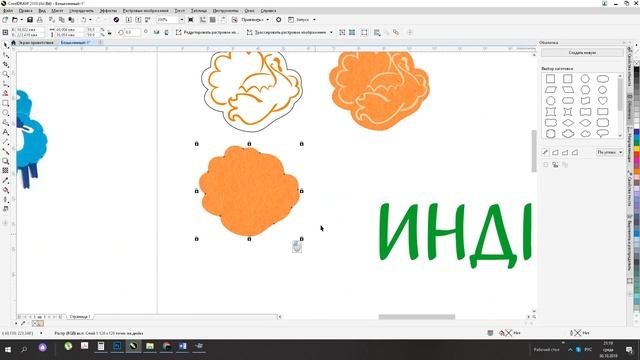Select the Страница 1 page tab
The width and height of the screenshot is (640, 360).
pos(80,317)
